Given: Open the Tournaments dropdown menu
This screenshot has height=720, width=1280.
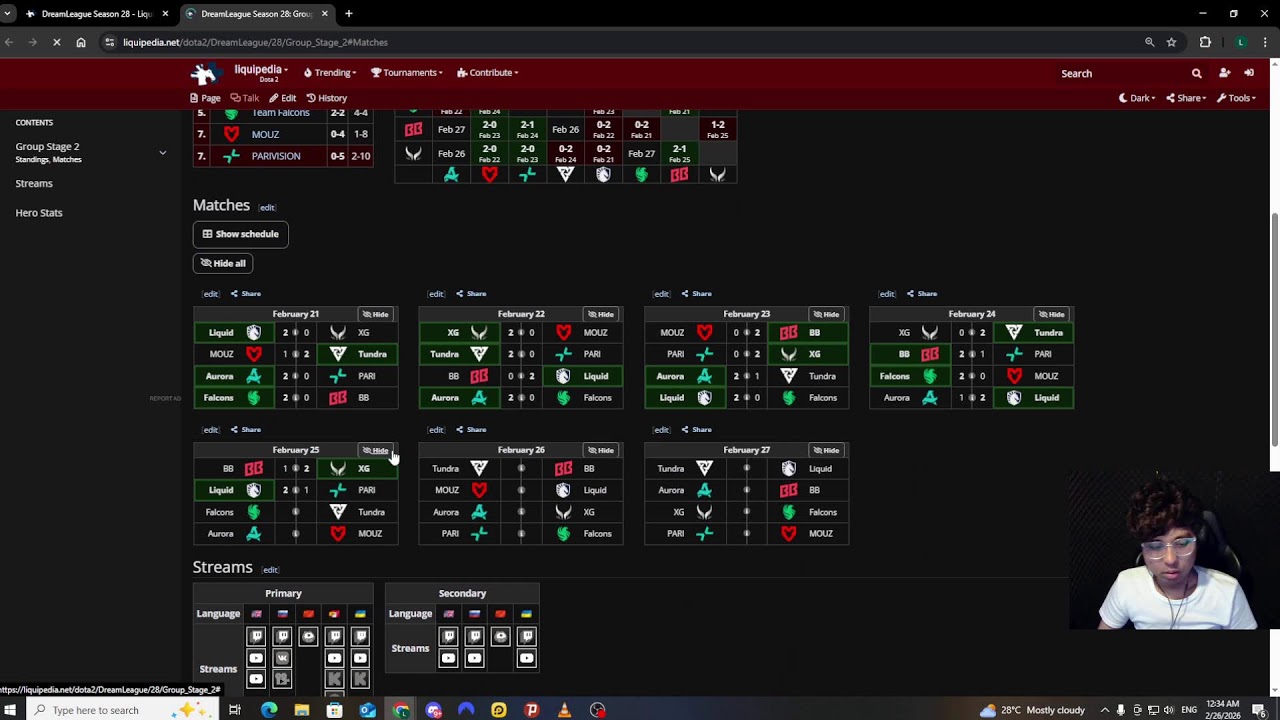Looking at the screenshot, I should point(406,73).
